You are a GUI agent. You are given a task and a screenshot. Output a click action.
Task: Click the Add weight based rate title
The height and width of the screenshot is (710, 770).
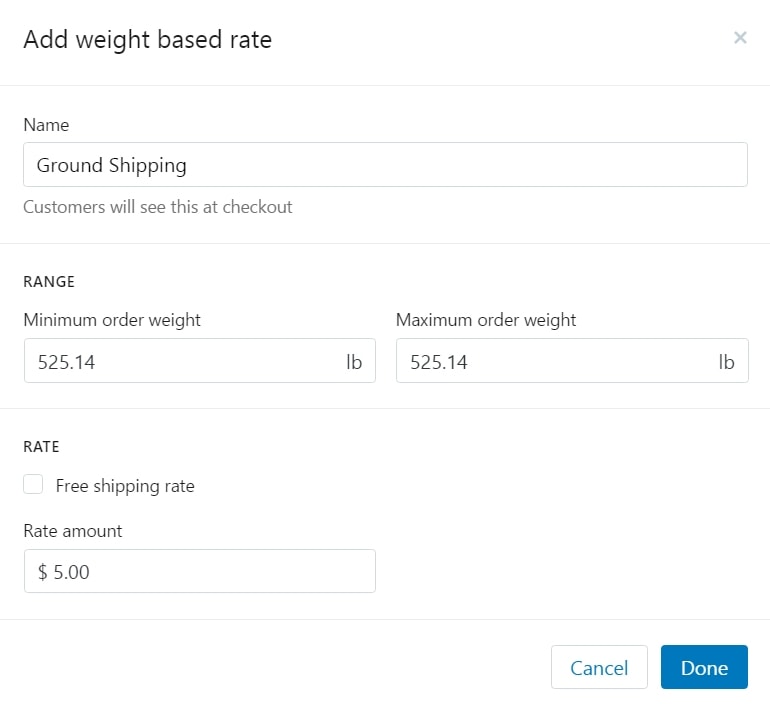point(147,40)
